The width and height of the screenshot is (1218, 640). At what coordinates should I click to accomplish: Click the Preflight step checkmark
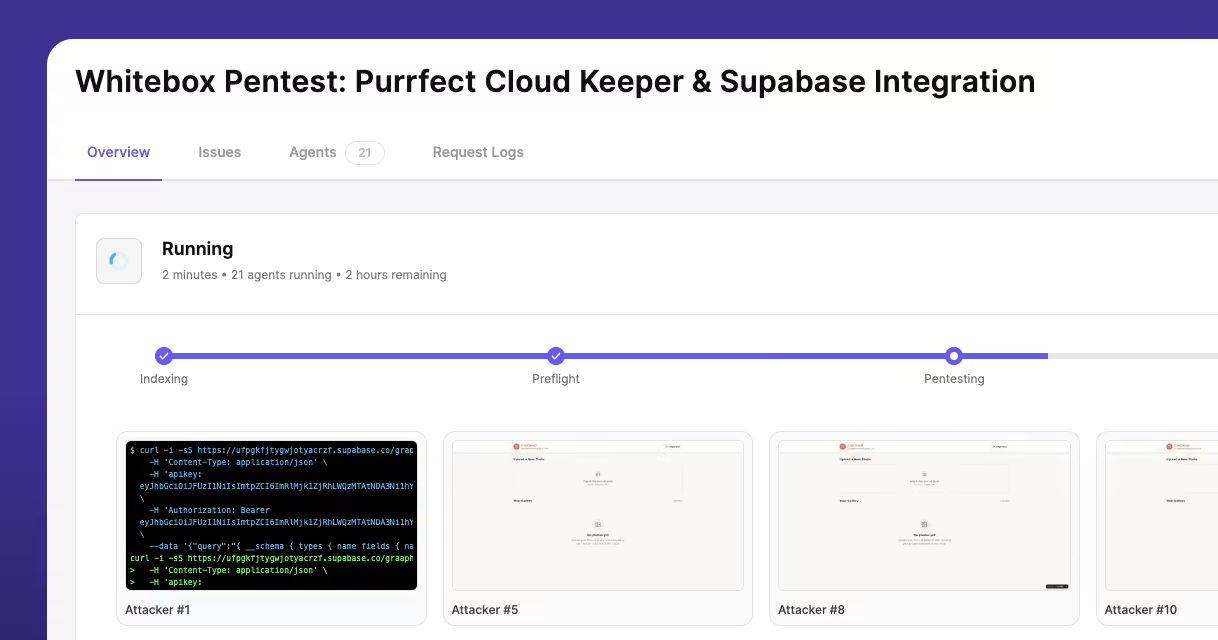tap(556, 355)
